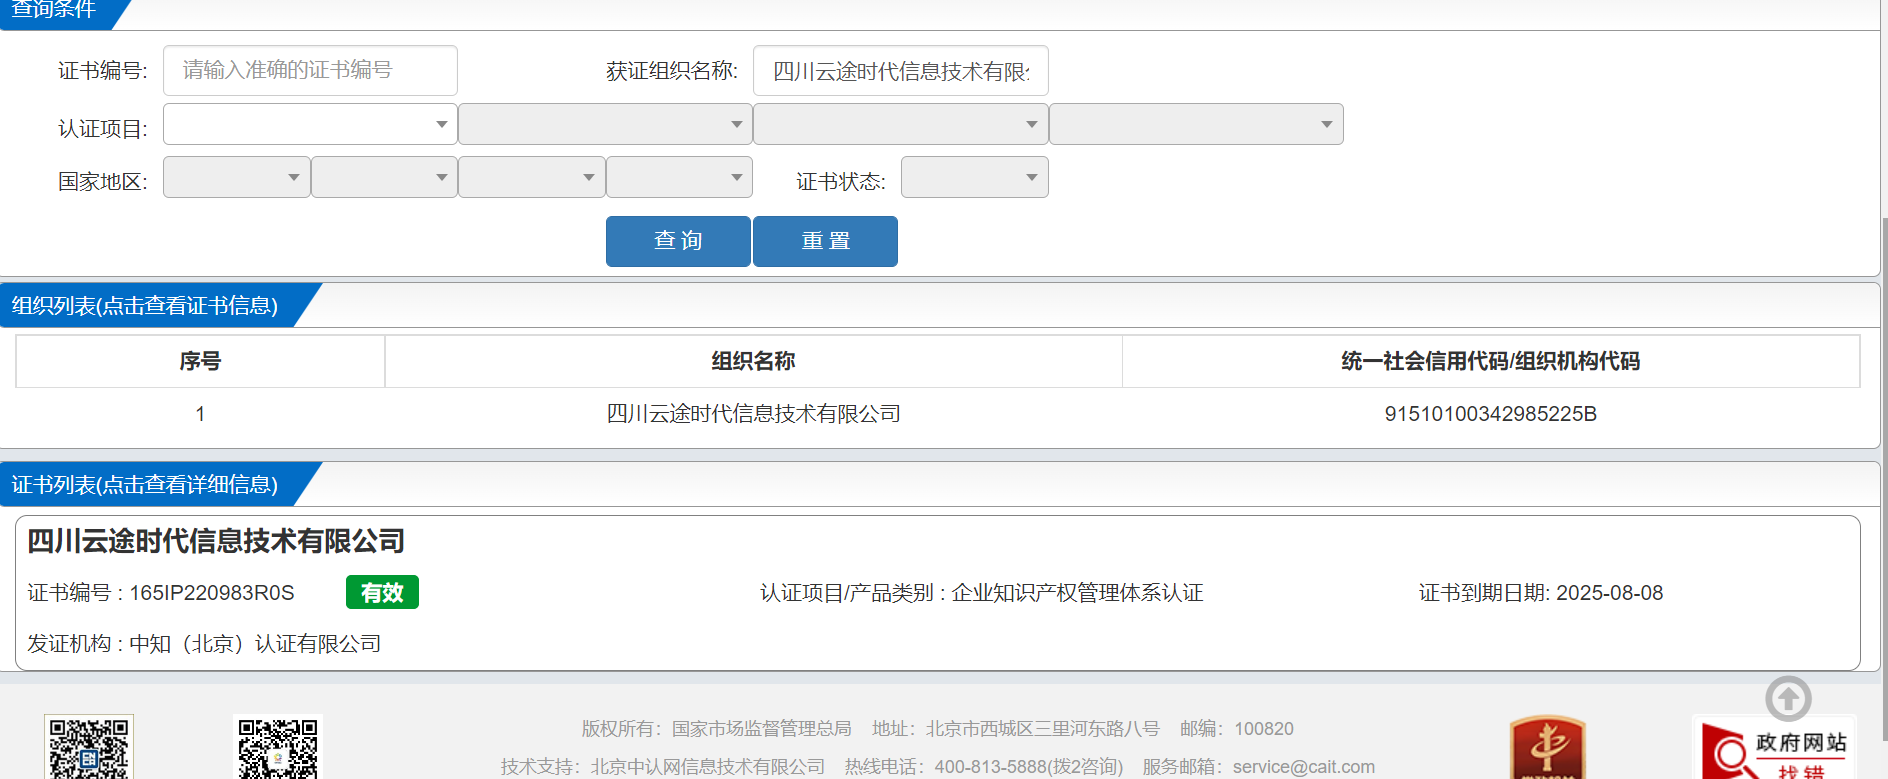The height and width of the screenshot is (779, 1888).
Task: Click the certificate number input field
Action: [x=310, y=70]
